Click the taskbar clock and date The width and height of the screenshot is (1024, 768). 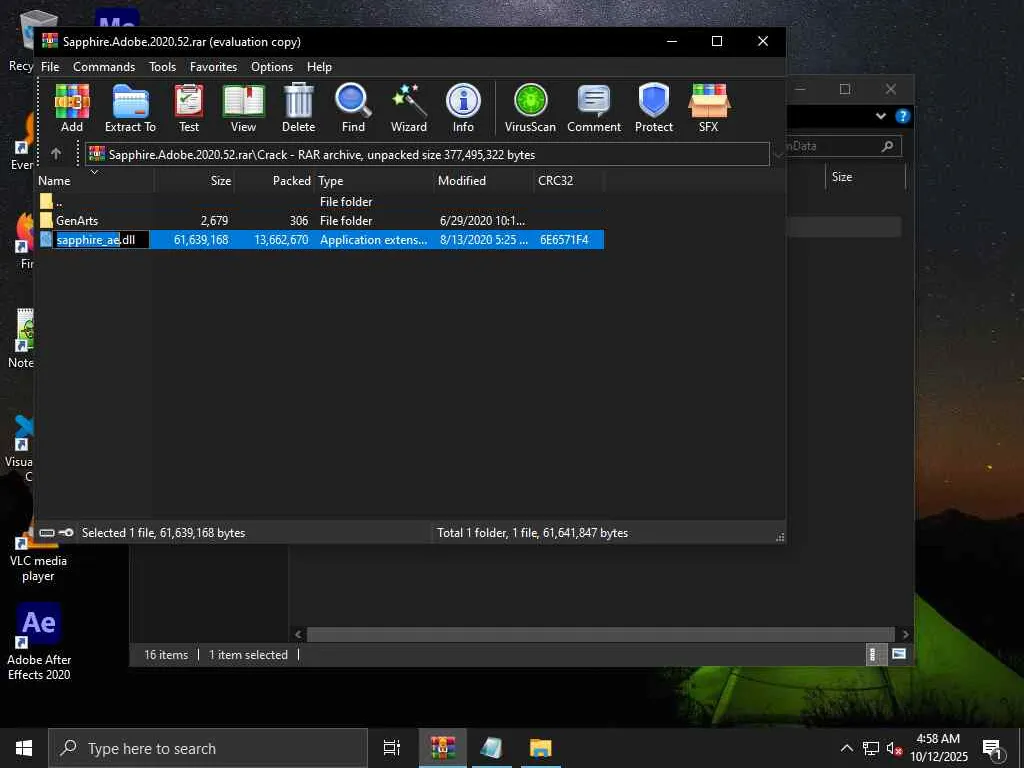click(x=938, y=748)
